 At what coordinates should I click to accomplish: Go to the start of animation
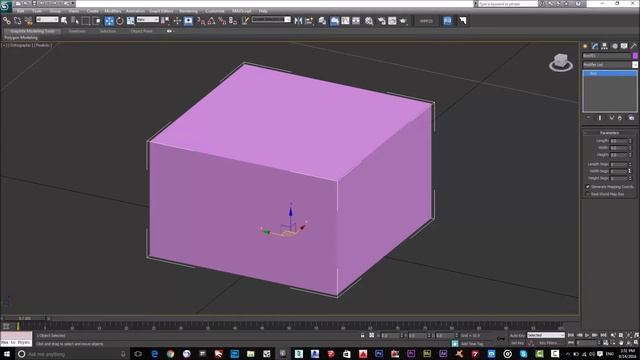(x=571, y=336)
